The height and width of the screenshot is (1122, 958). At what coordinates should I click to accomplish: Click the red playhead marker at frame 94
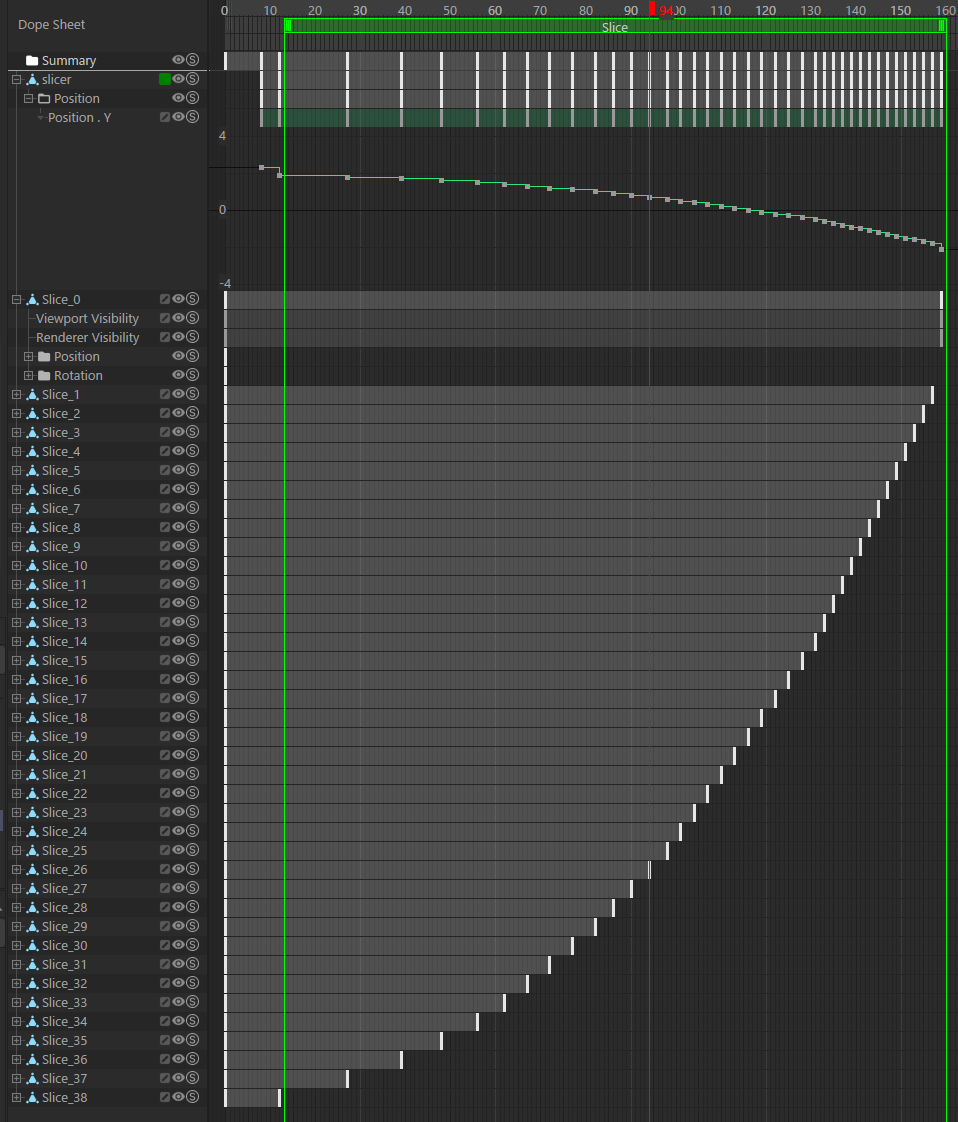coord(652,9)
